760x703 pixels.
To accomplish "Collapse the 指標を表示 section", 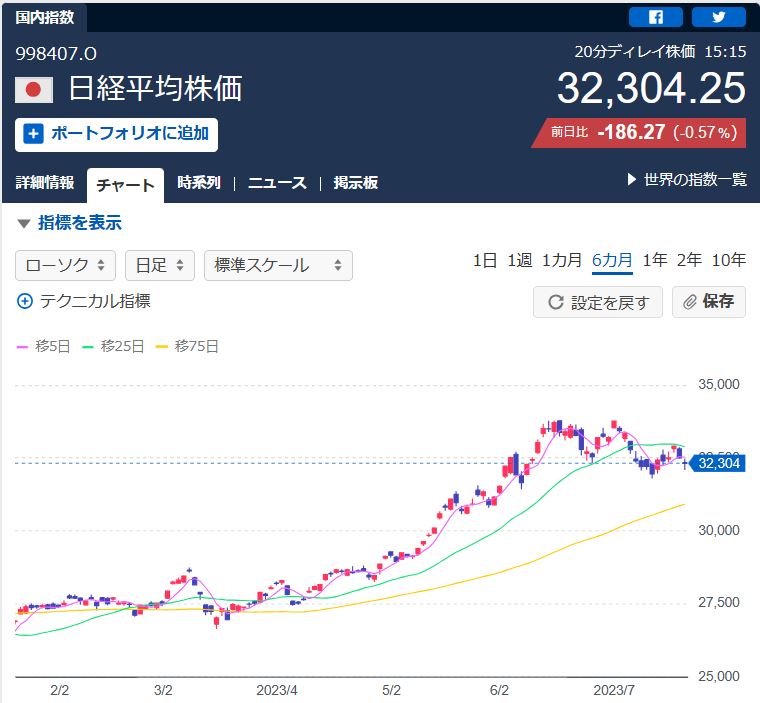I will 69,223.
